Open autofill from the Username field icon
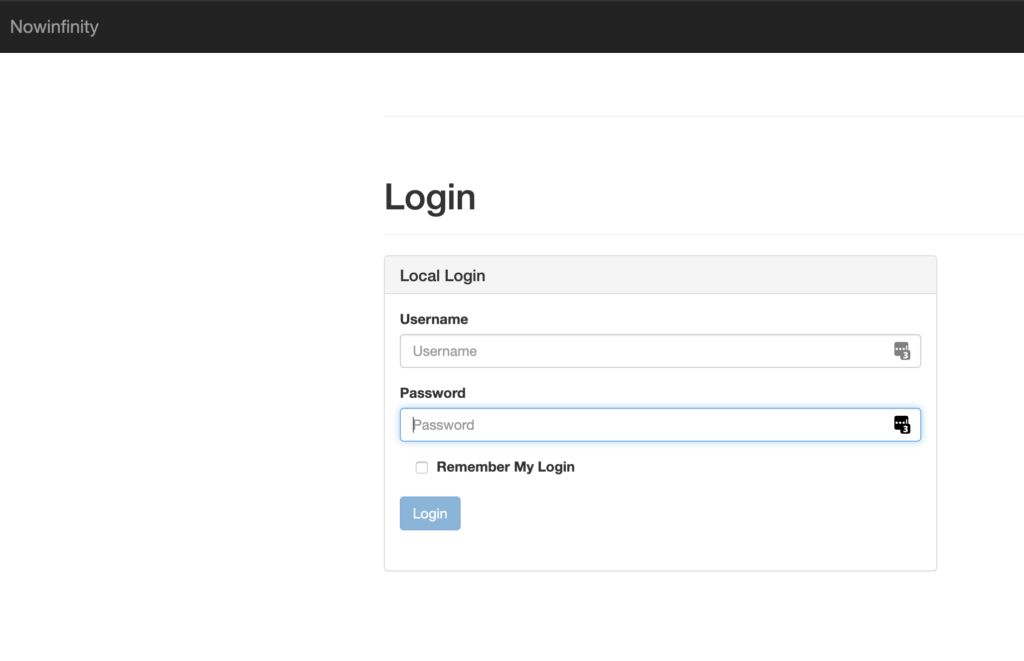Image resolution: width=1024 pixels, height=661 pixels. click(902, 351)
